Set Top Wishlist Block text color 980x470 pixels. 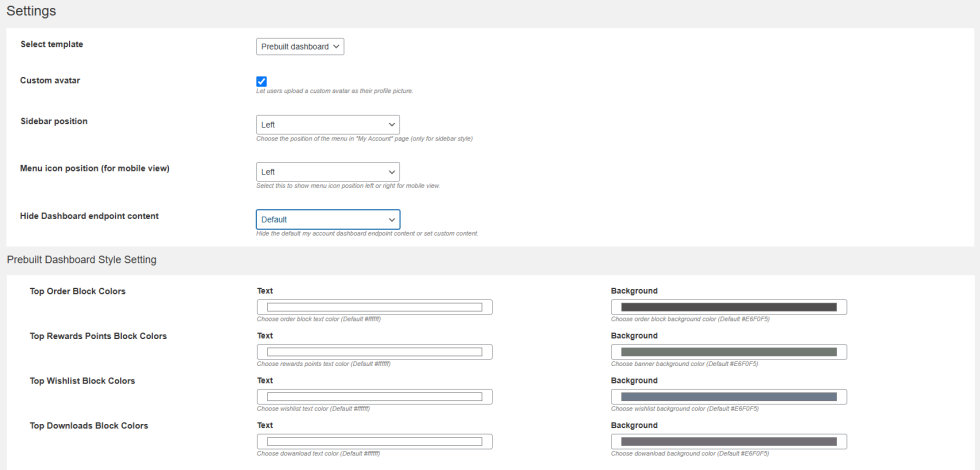(375, 397)
